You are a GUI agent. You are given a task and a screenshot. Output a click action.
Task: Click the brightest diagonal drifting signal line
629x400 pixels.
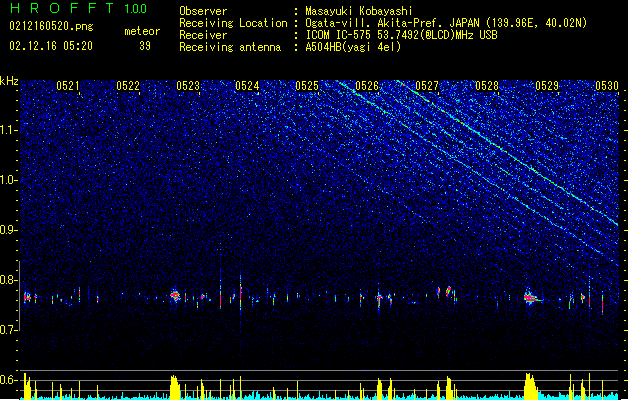click(507, 153)
